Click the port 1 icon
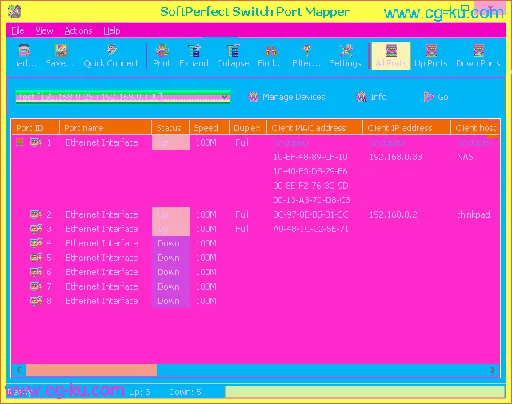 tap(36, 142)
